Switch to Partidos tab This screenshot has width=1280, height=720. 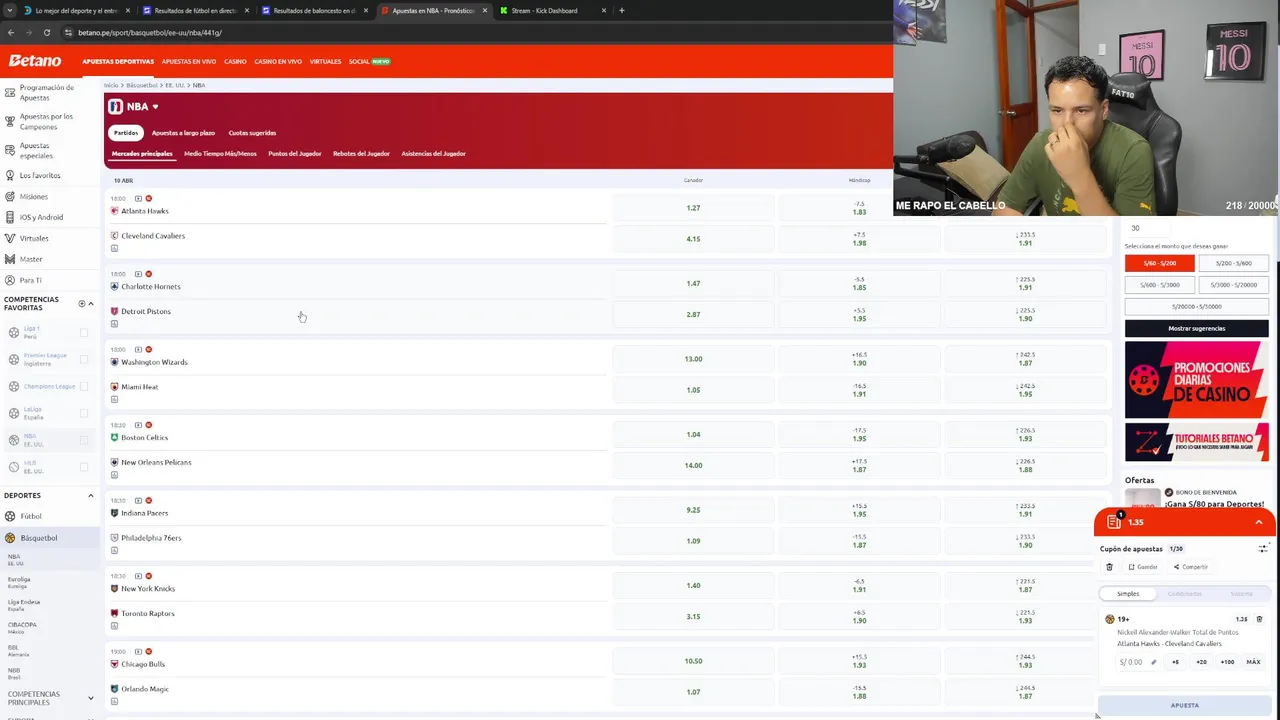point(126,133)
